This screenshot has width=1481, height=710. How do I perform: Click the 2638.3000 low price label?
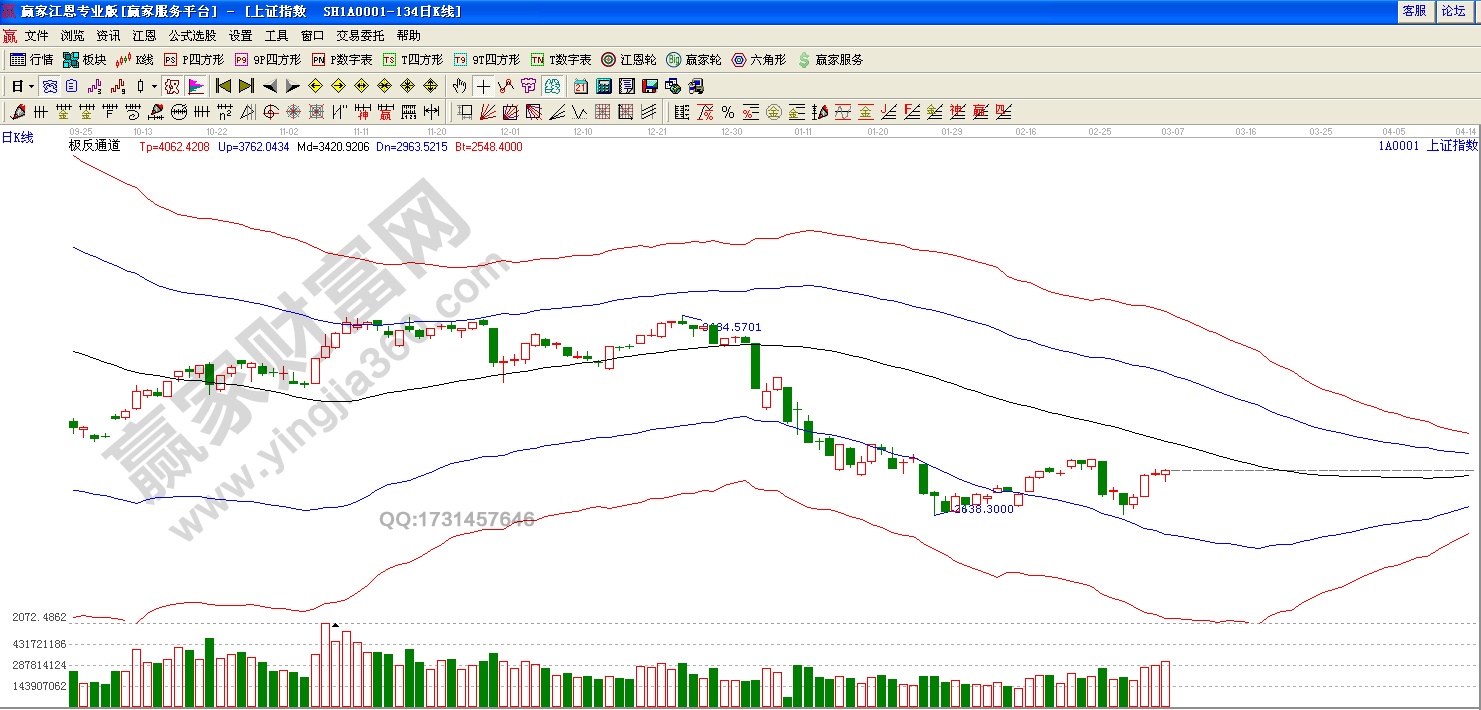(x=984, y=509)
